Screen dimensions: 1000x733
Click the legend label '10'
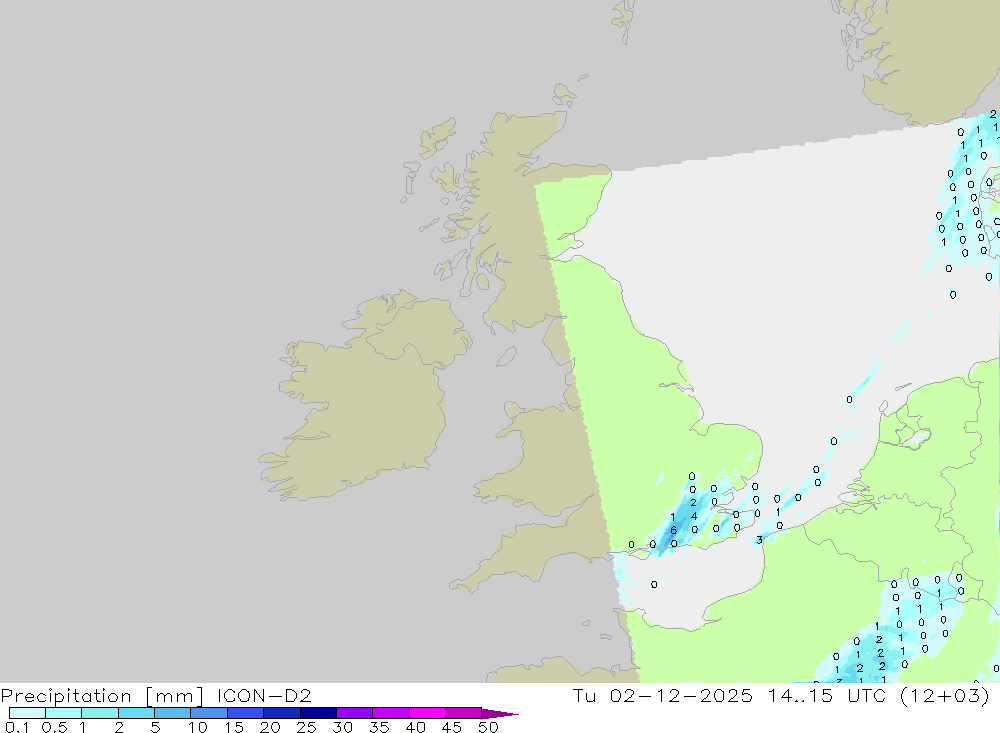[198, 727]
